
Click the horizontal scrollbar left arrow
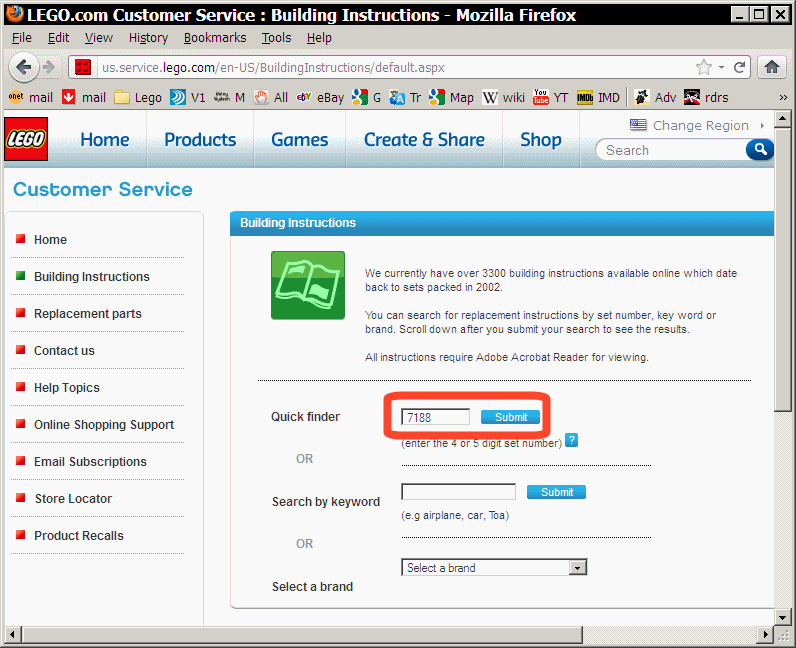[x=13, y=634]
